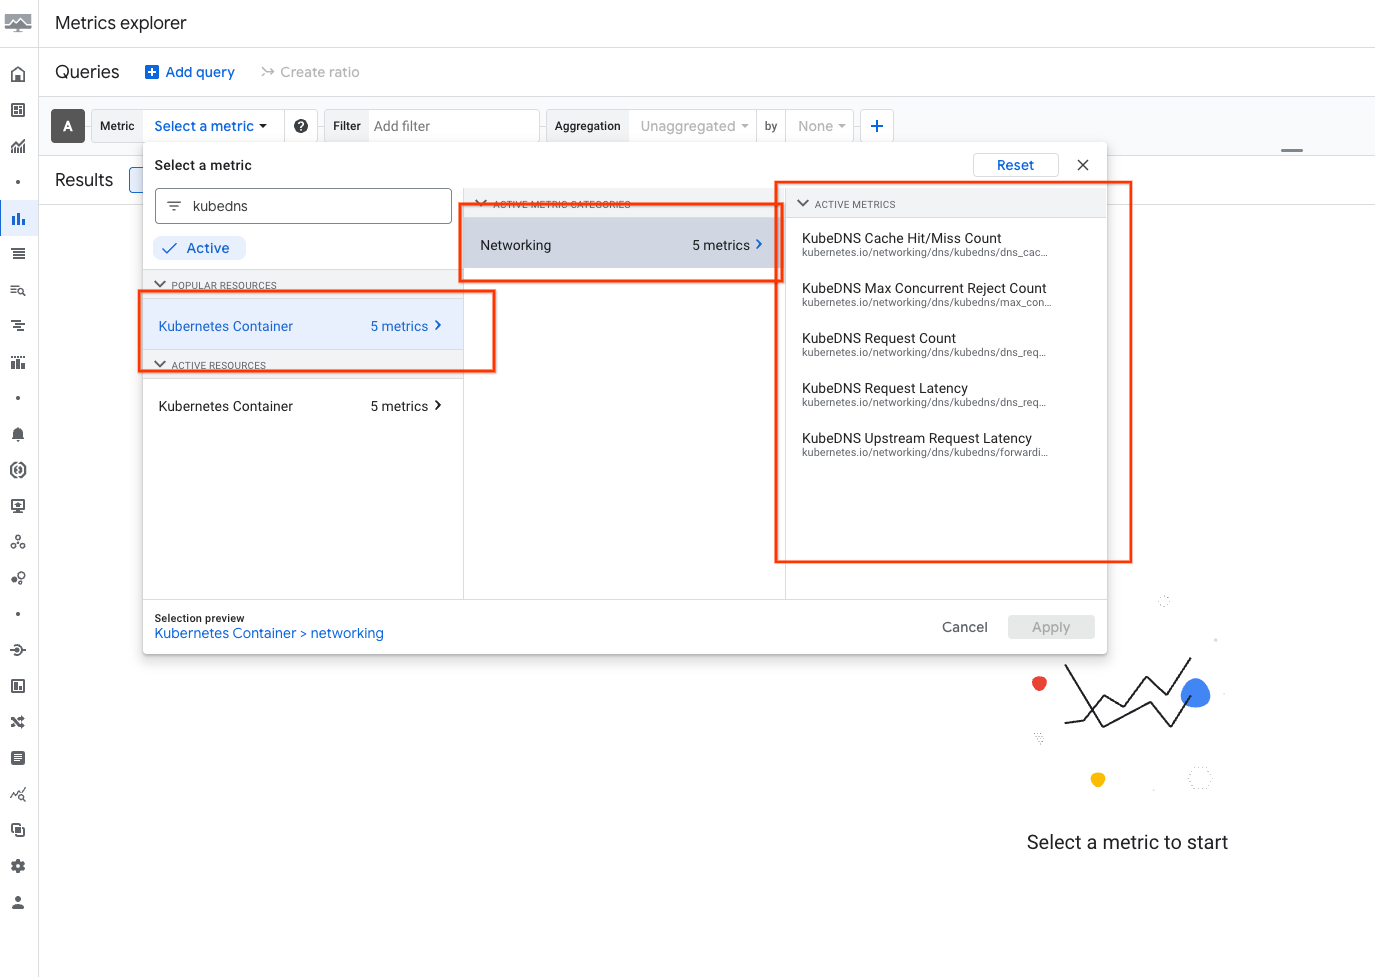Click the Kubernetes Container > networking preview link
Screen dimensions: 1375x977
coord(269,633)
